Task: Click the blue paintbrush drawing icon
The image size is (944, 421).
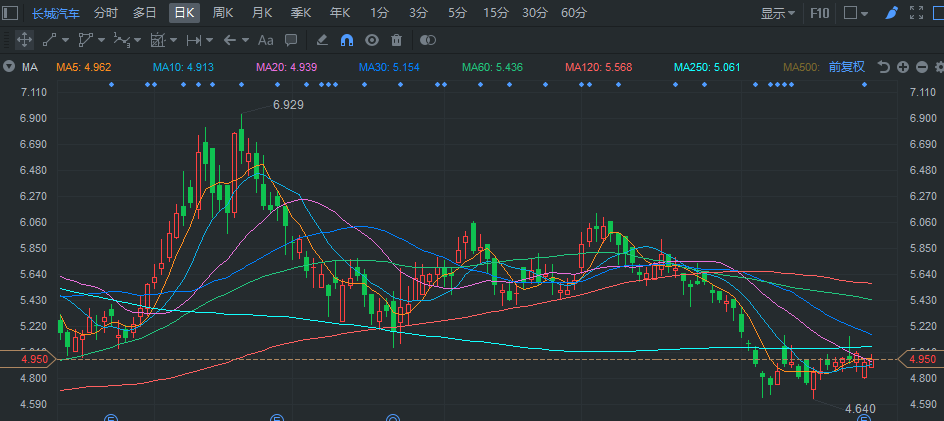Action: pyautogui.click(x=892, y=13)
